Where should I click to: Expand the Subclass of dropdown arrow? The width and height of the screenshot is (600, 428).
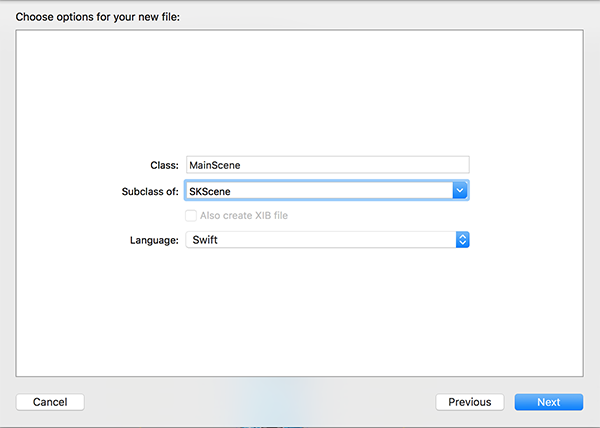460,190
